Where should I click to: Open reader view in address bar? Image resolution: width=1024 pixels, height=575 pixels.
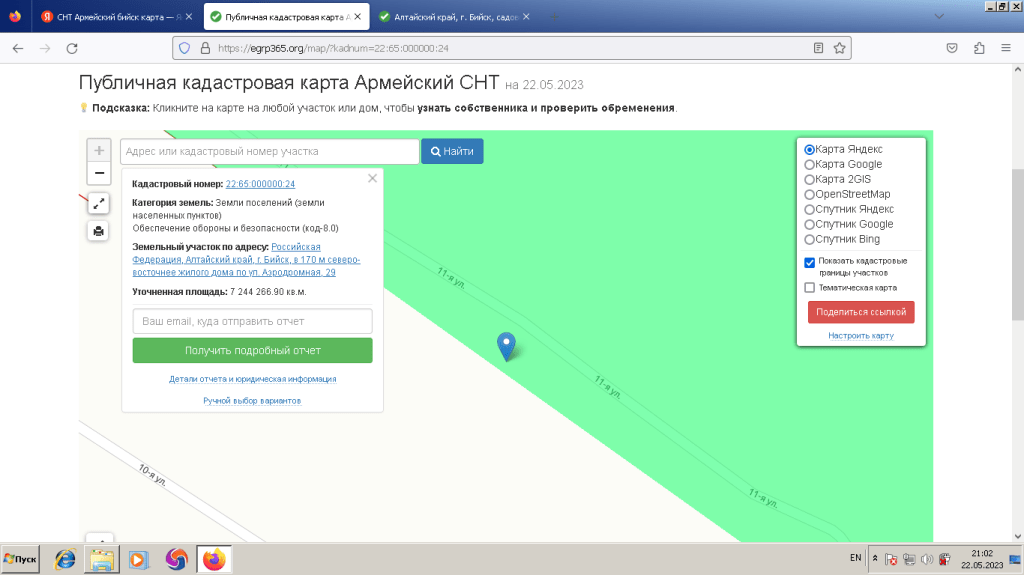818,48
